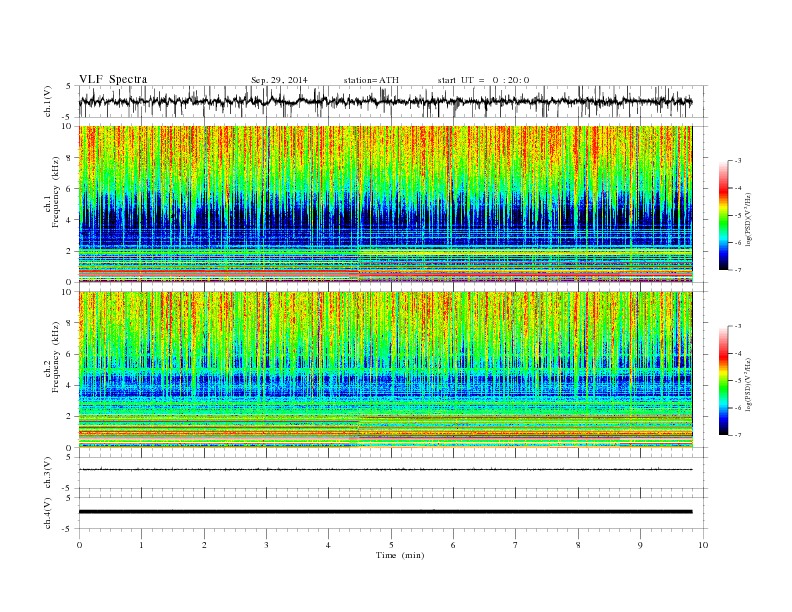Click the "ch.1(V)" waveform axis label
Image resolution: width=792 pixels, height=612 pixels.
click(x=48, y=102)
